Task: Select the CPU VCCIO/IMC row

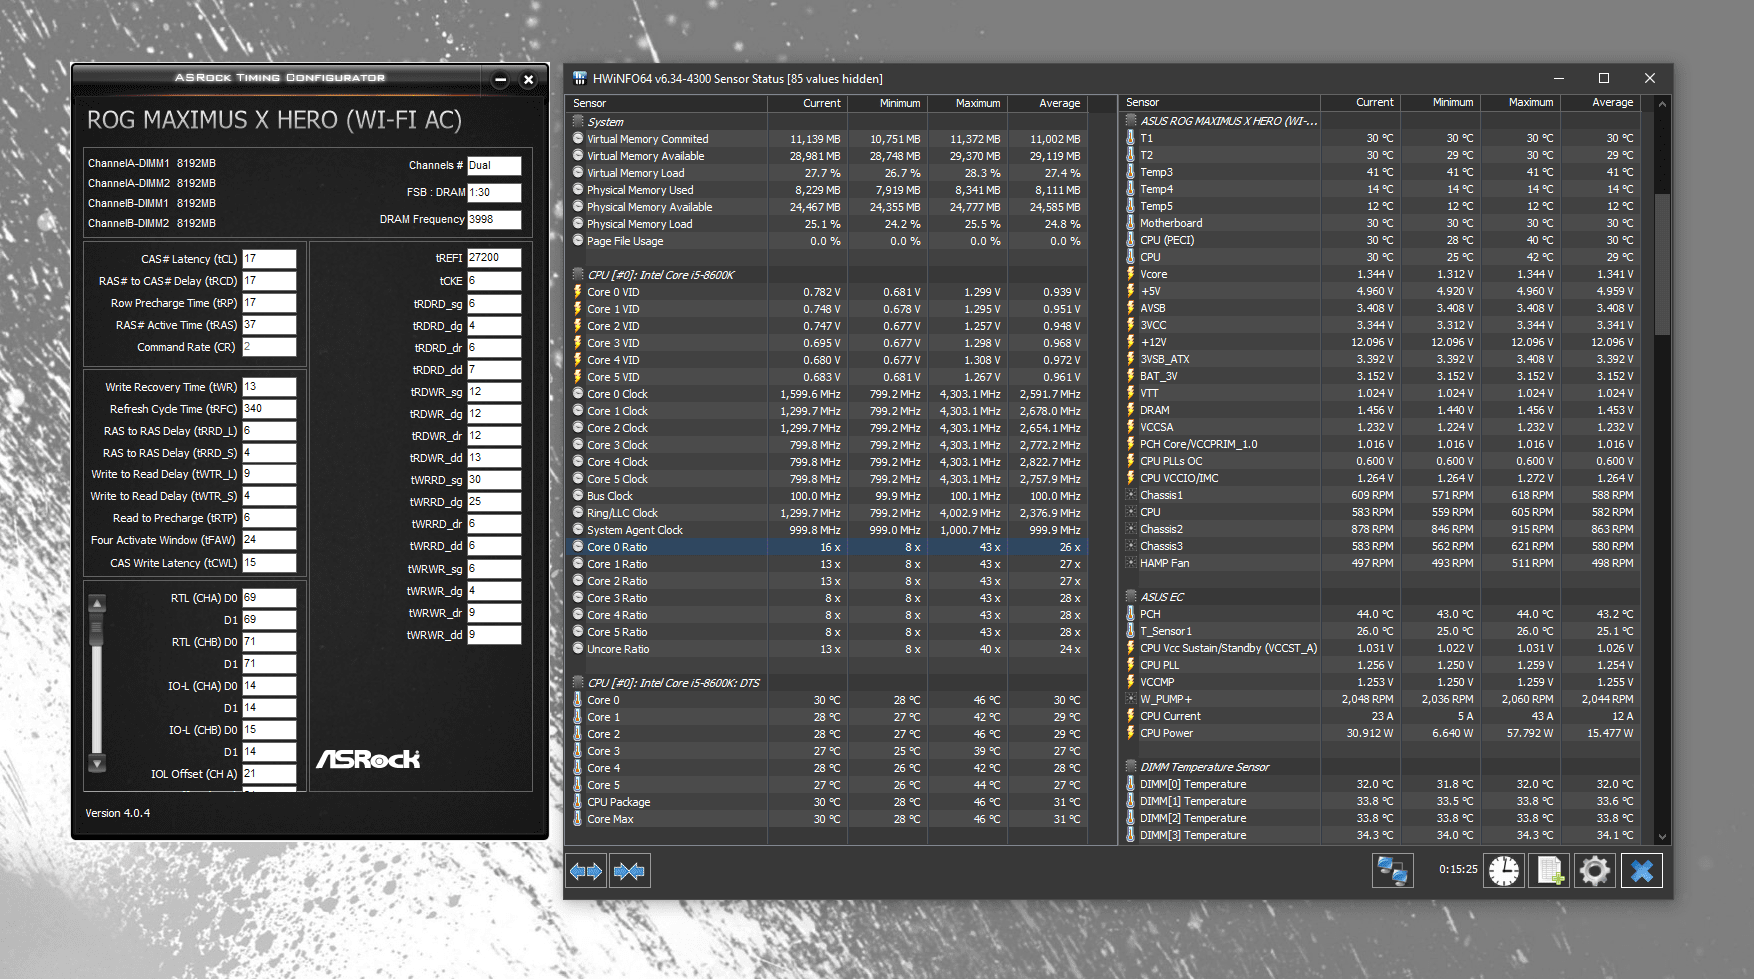Action: point(1380,478)
